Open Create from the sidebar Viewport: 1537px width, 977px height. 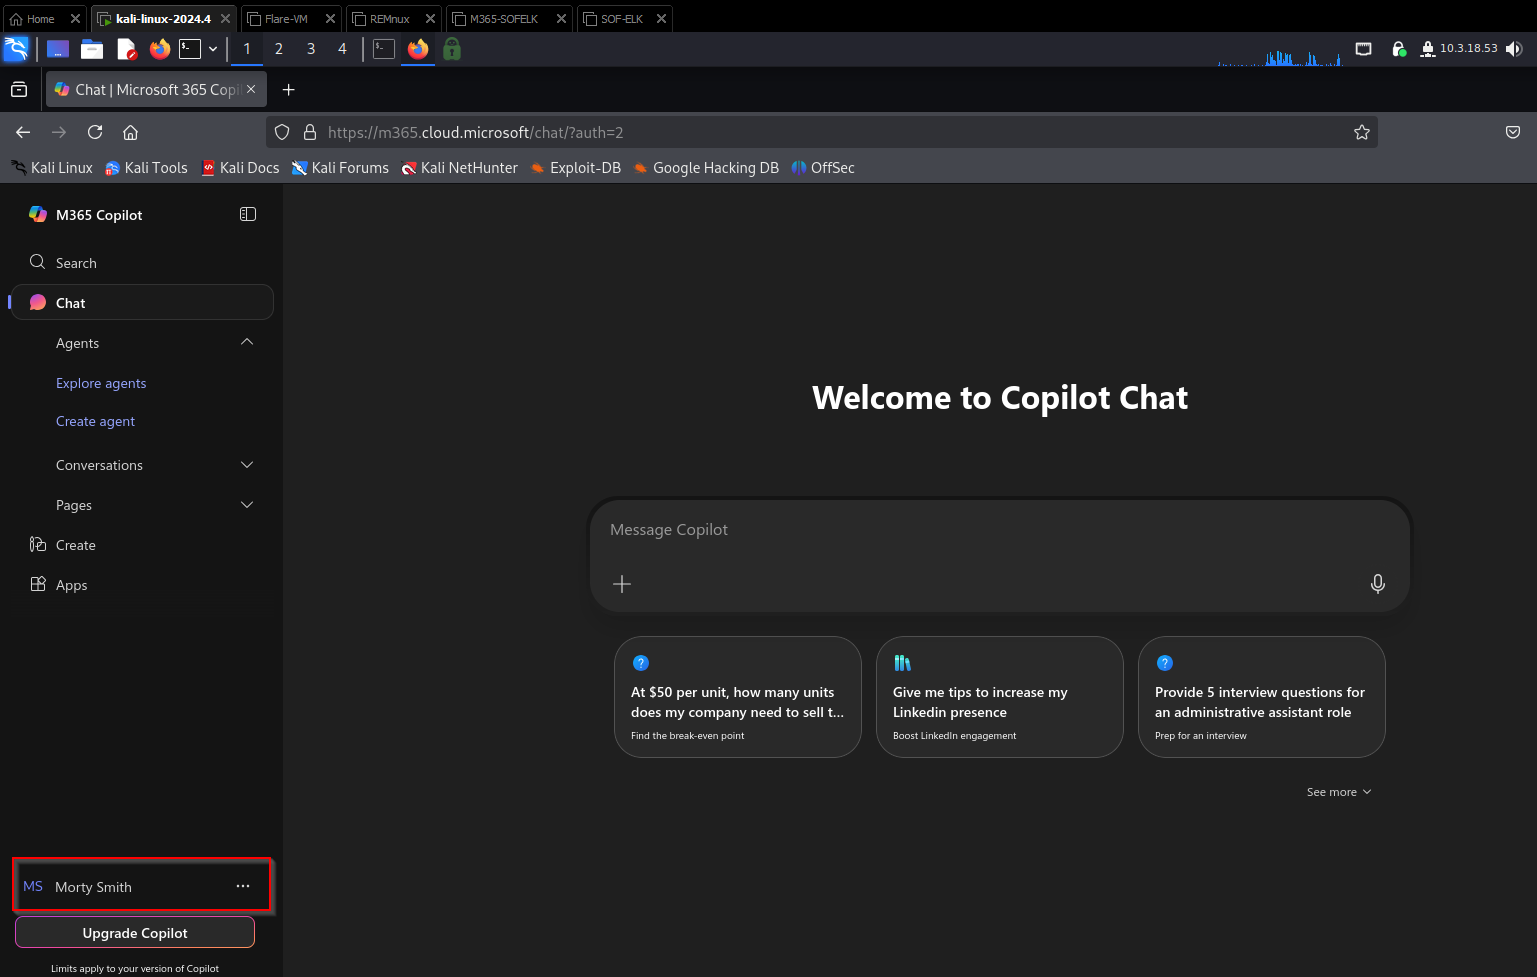(75, 545)
